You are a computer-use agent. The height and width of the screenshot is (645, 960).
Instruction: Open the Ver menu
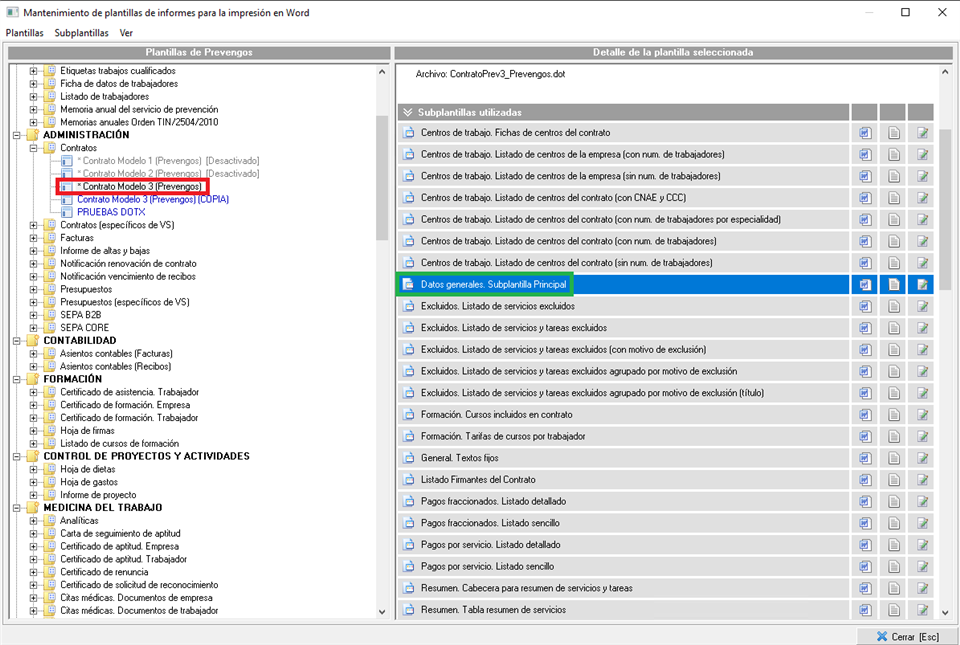click(126, 33)
